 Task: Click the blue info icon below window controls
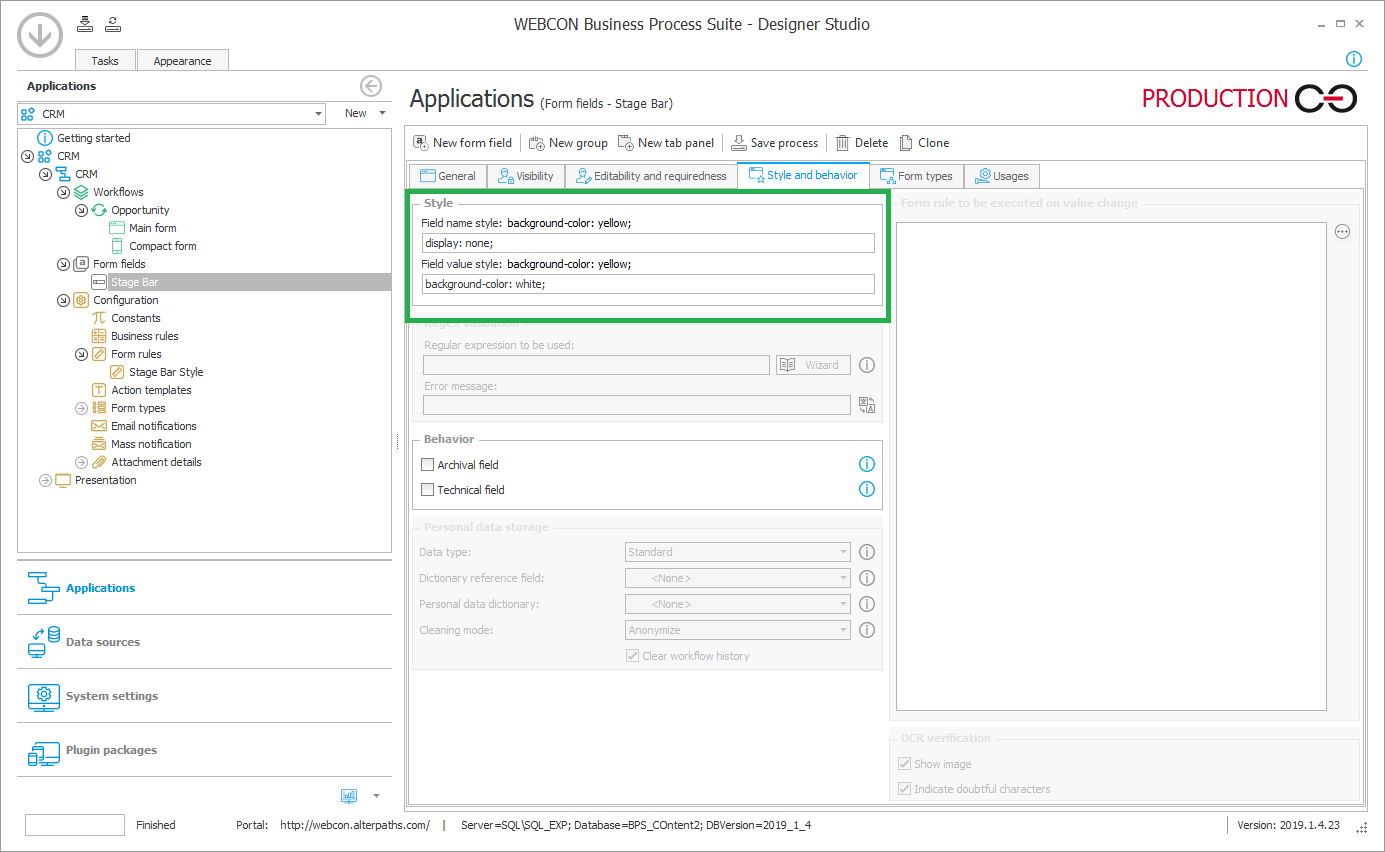1354,60
